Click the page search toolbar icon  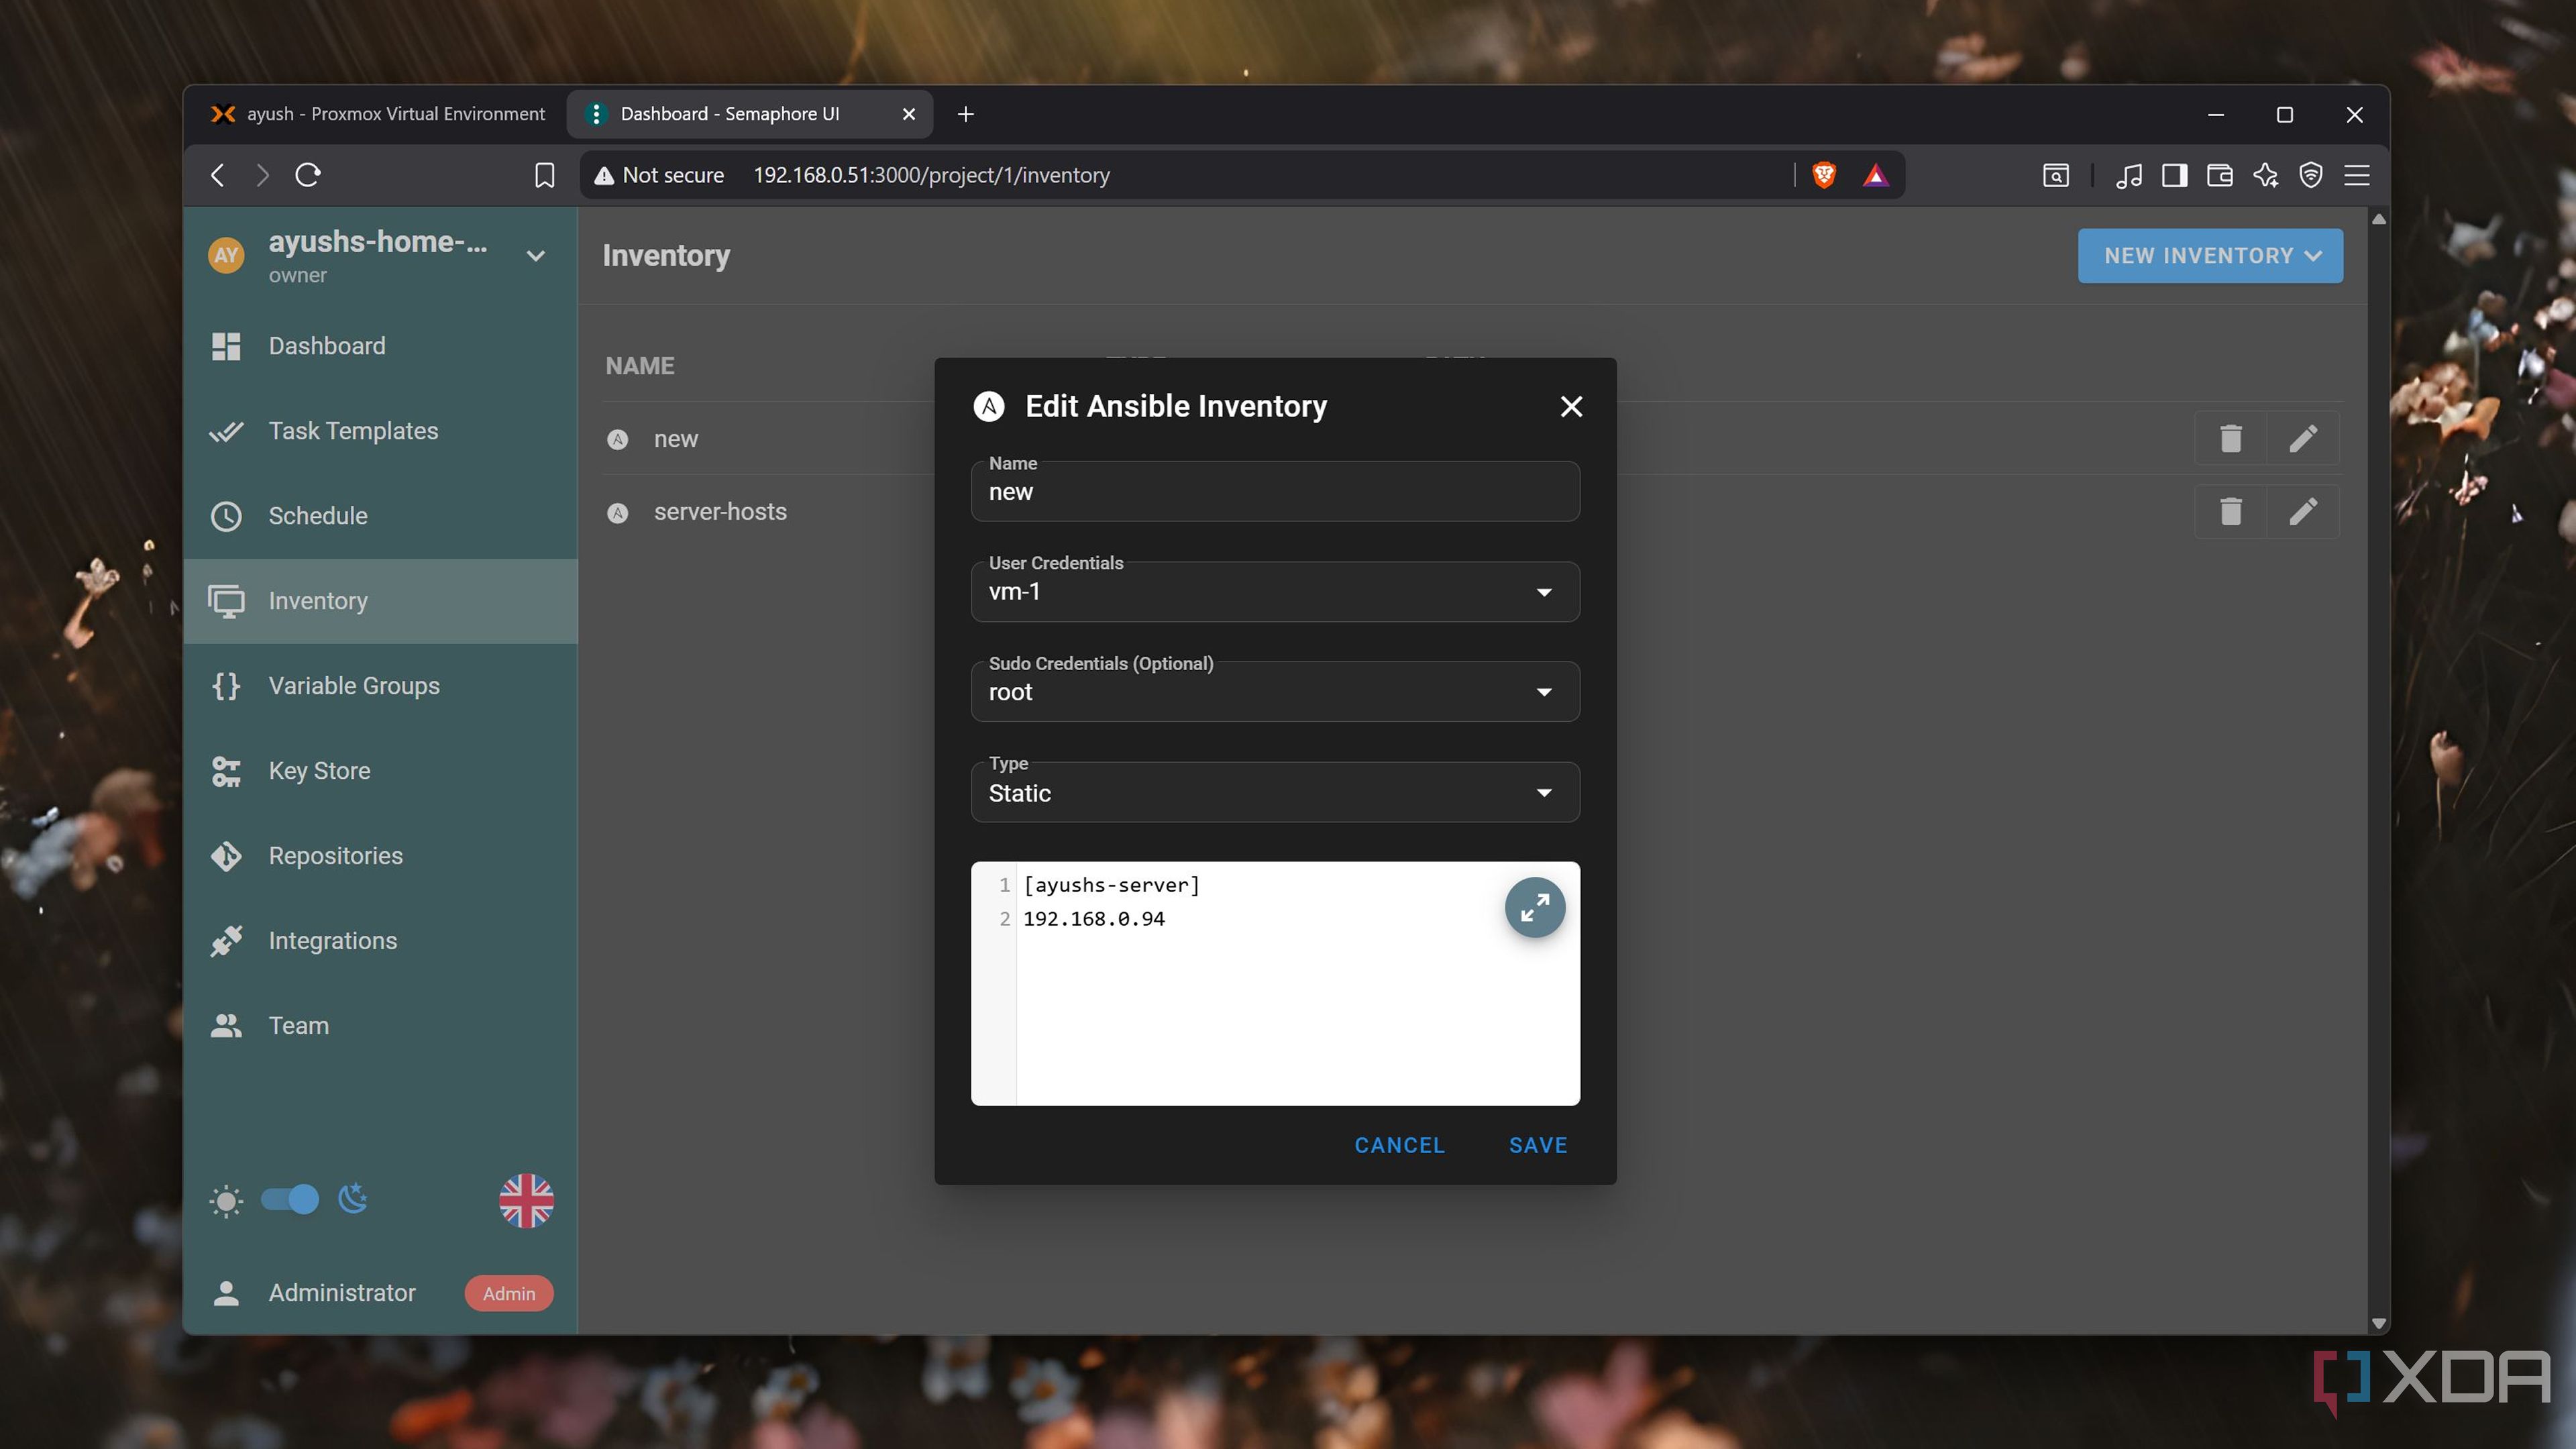2056,175
